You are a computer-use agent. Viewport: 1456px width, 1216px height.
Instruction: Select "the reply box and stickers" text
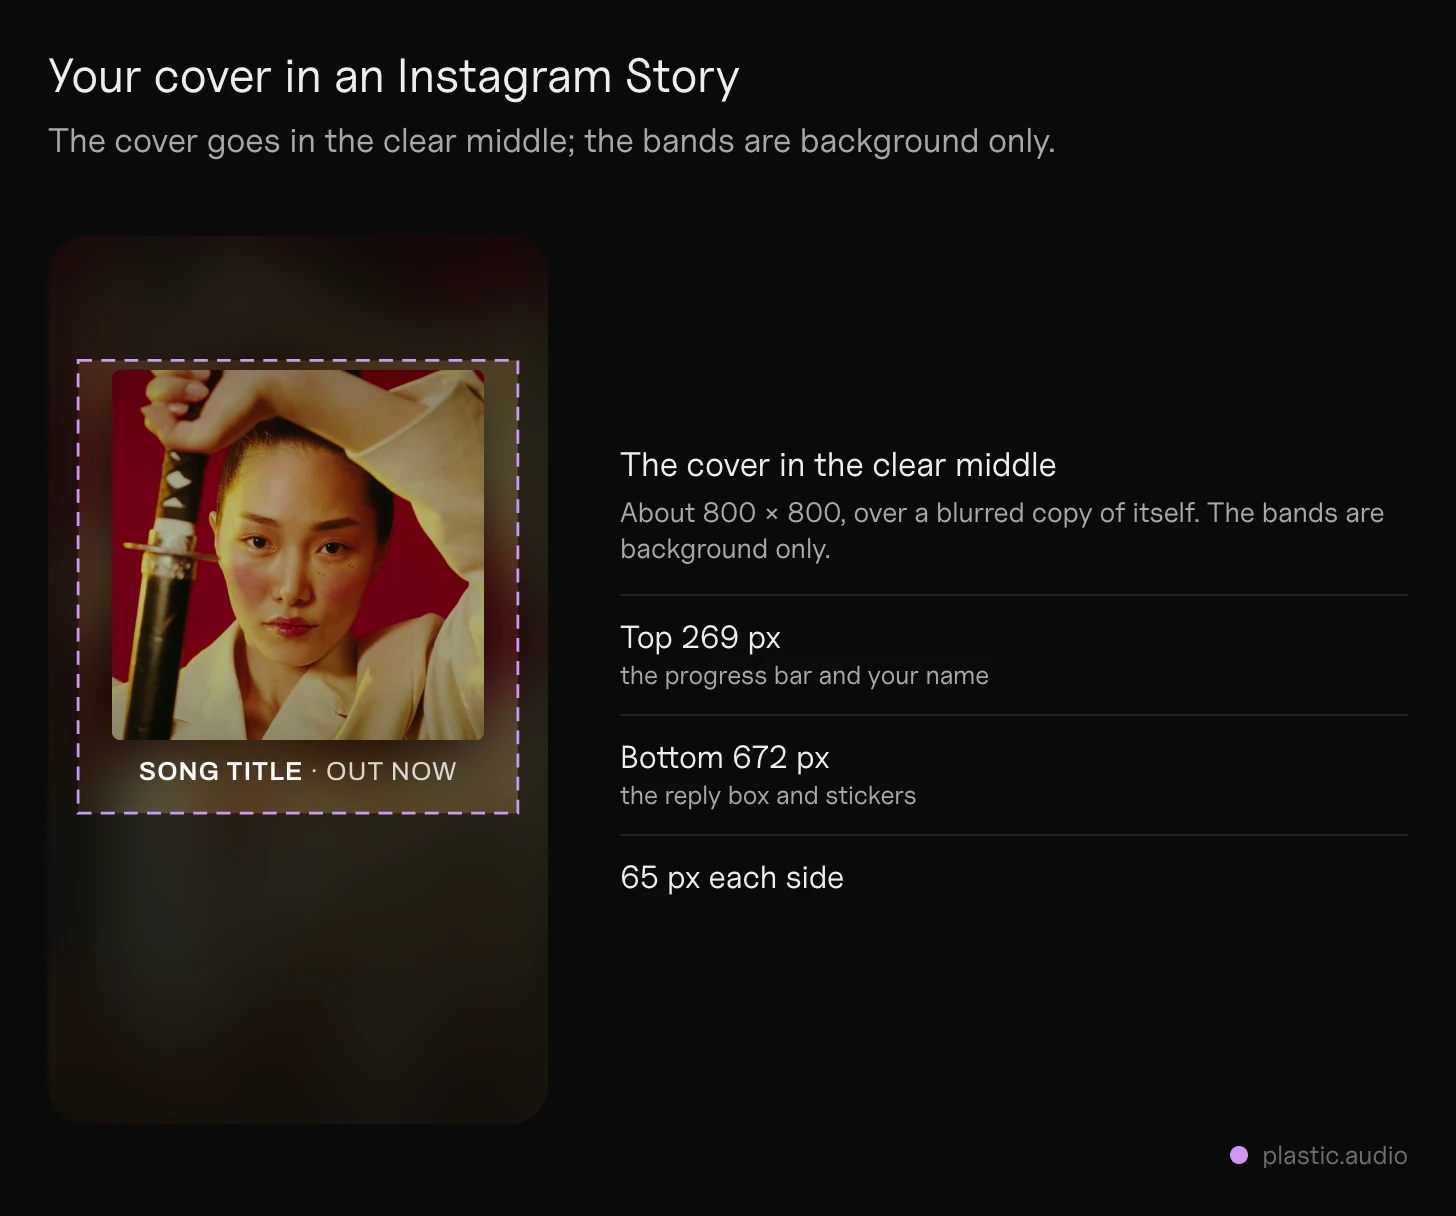click(x=768, y=796)
